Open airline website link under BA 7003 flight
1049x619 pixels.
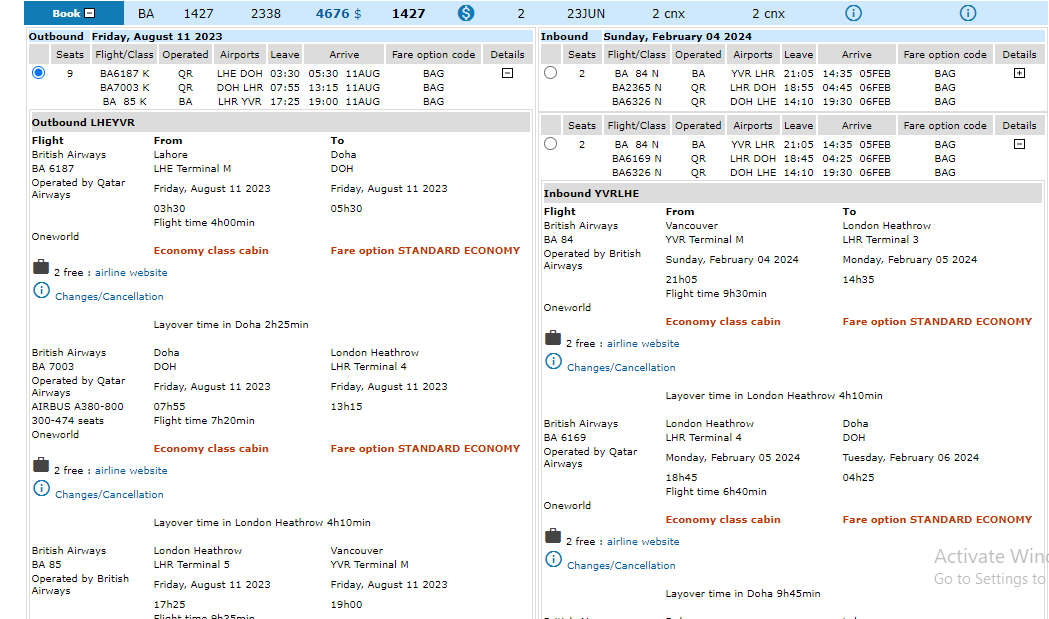coord(131,470)
